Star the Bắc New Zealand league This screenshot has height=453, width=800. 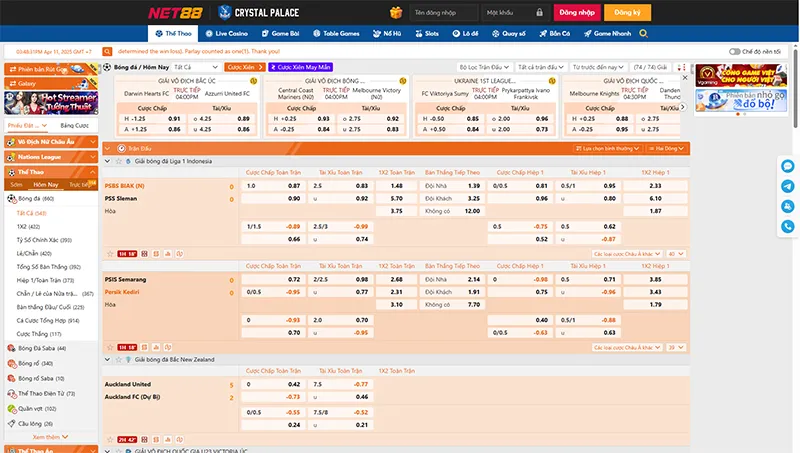coord(118,360)
